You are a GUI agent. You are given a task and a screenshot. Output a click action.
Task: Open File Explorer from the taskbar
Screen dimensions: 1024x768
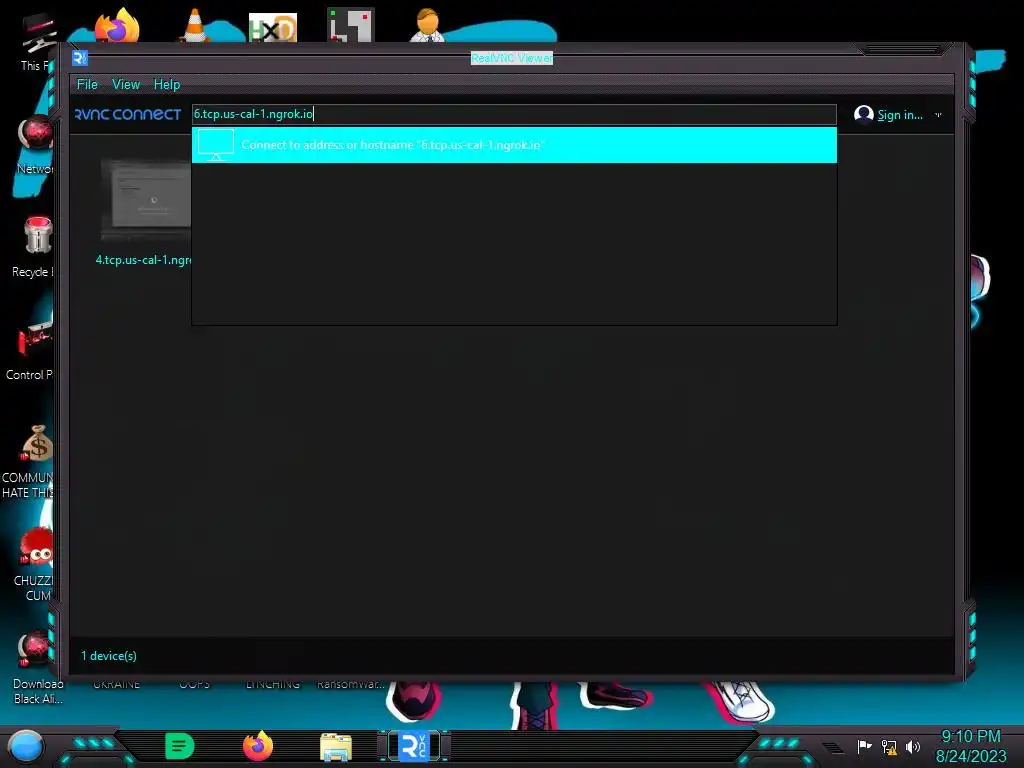[336, 747]
